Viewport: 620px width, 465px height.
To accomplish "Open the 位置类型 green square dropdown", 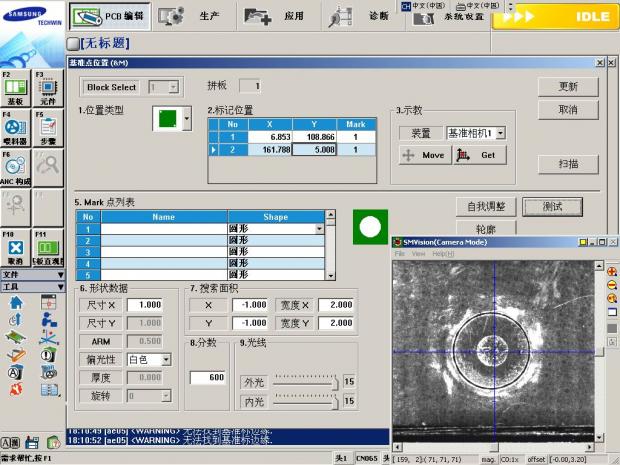I will pos(187,118).
